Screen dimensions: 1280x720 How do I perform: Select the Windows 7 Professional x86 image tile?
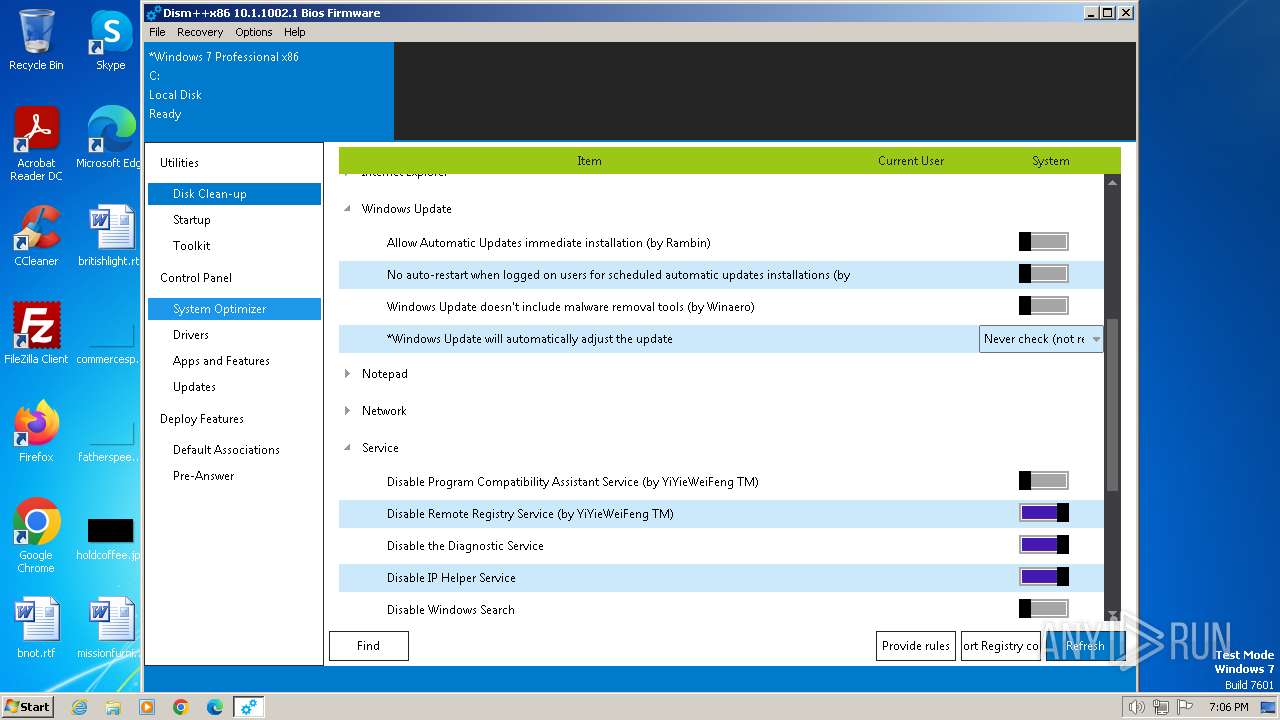point(269,90)
